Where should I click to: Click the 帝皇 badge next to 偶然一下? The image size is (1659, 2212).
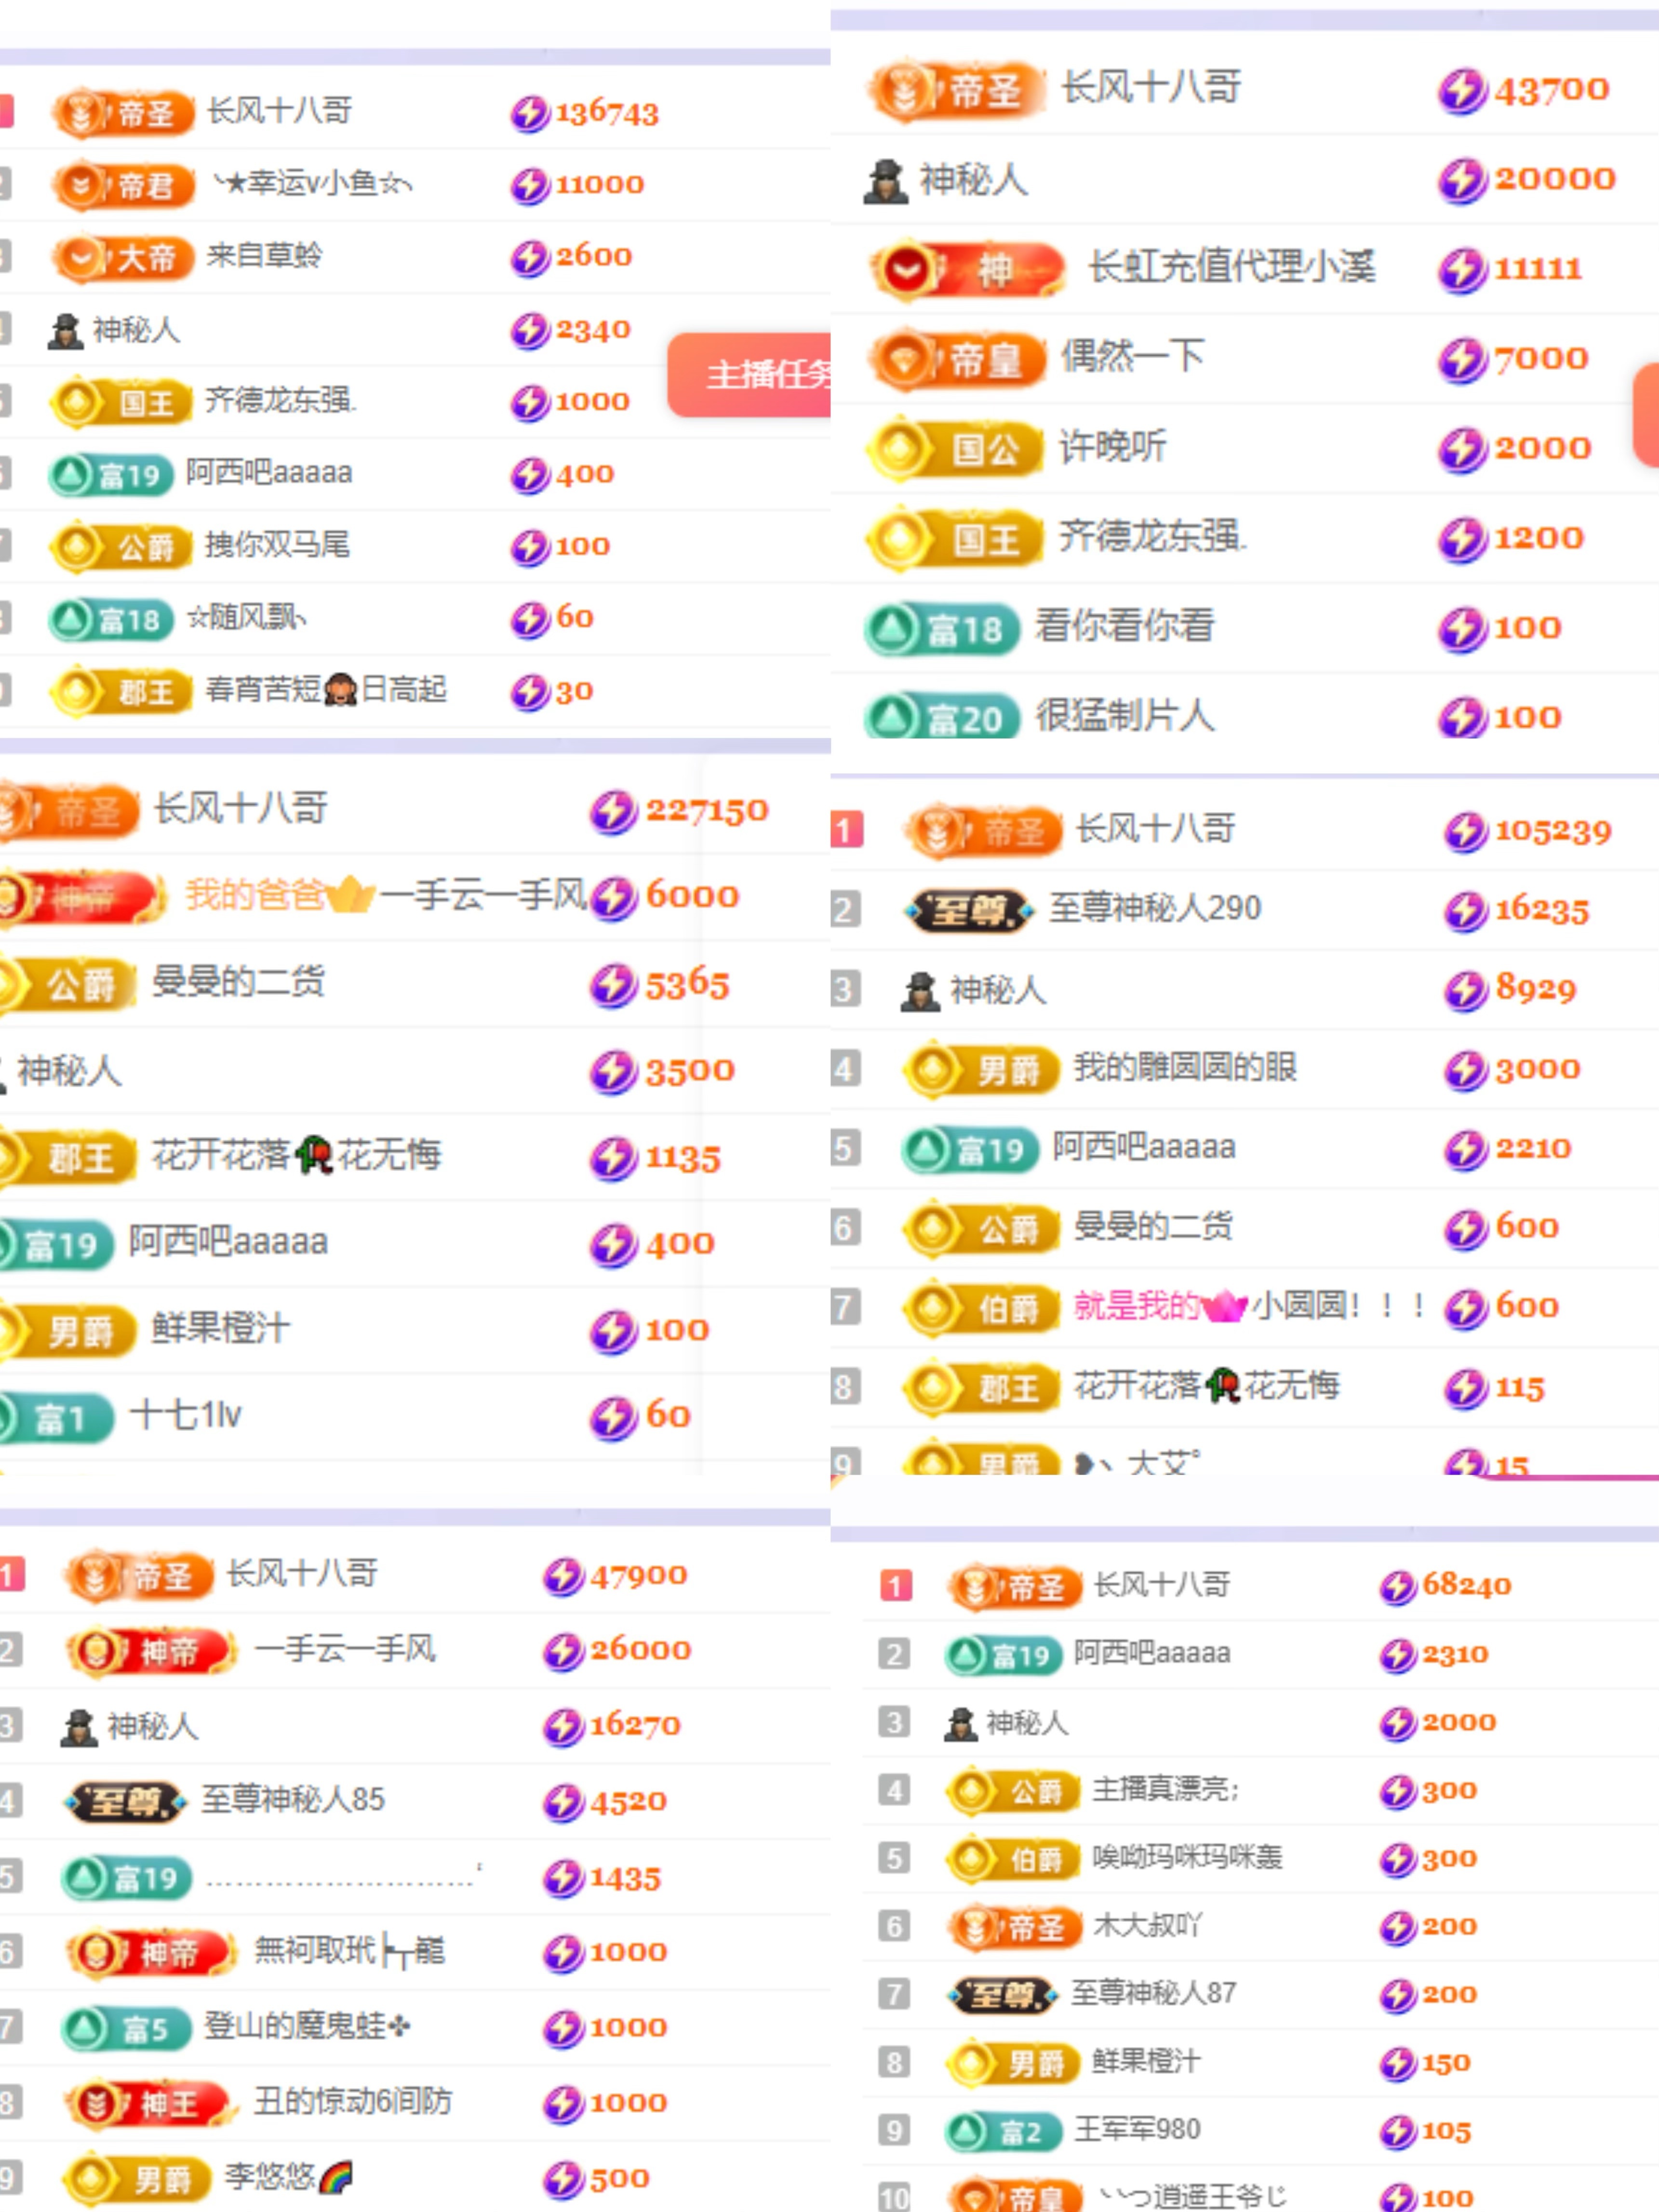click(x=958, y=359)
